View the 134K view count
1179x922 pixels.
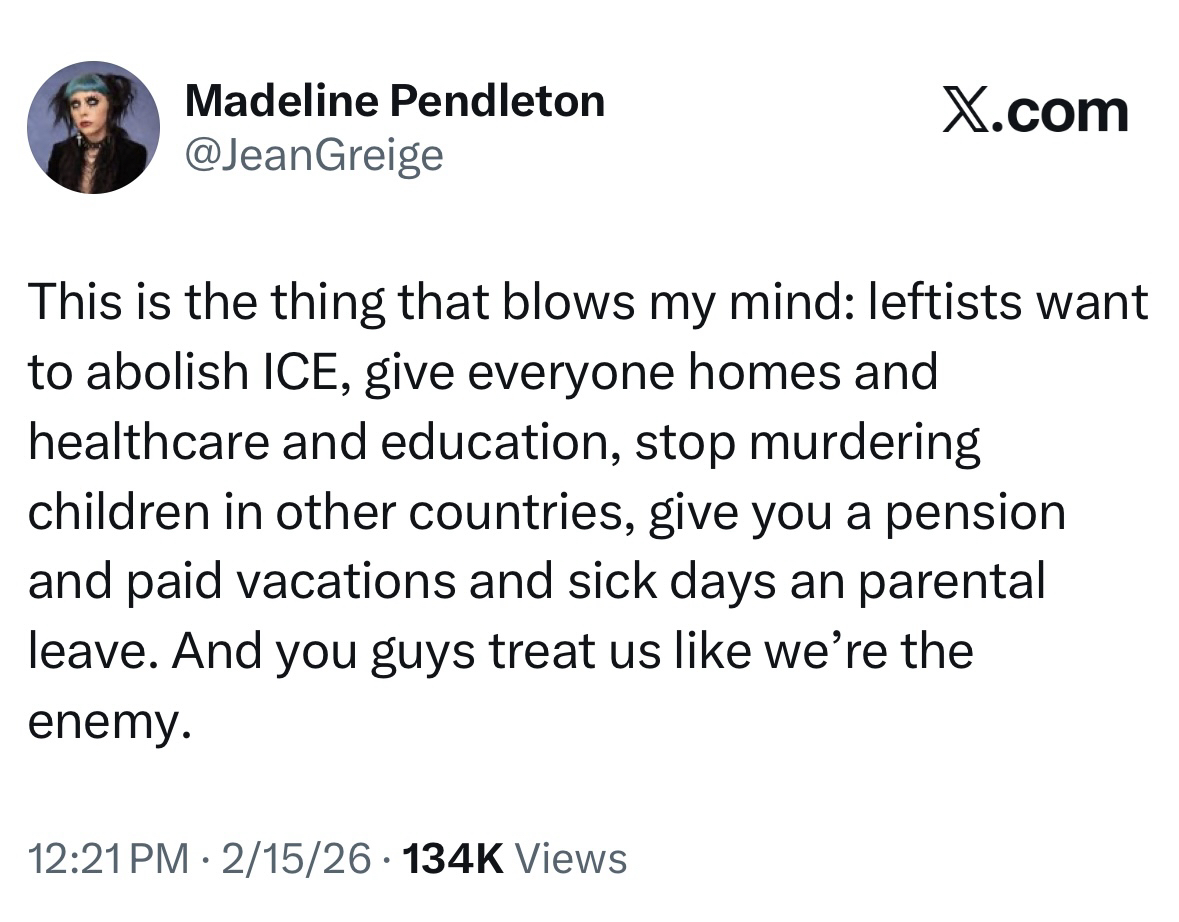(x=451, y=858)
